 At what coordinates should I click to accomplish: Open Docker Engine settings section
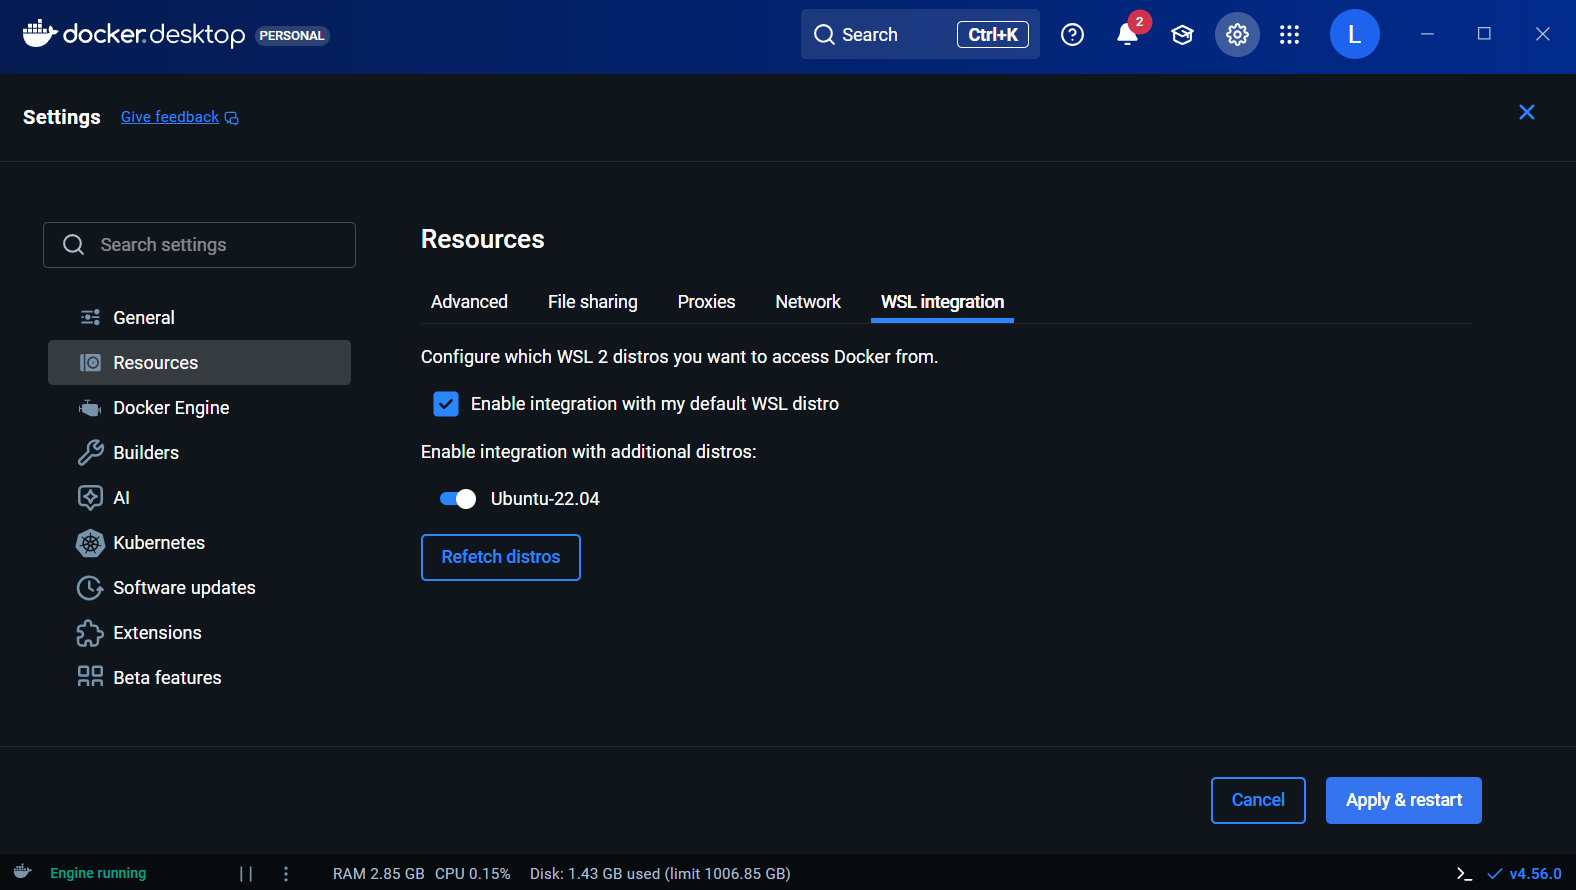point(199,407)
